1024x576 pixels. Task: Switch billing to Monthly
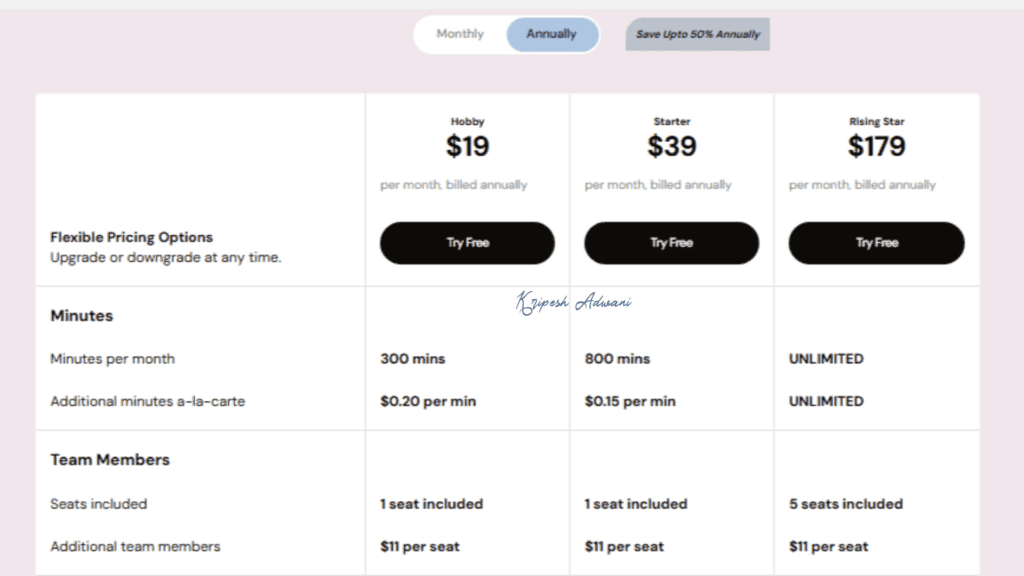click(459, 33)
